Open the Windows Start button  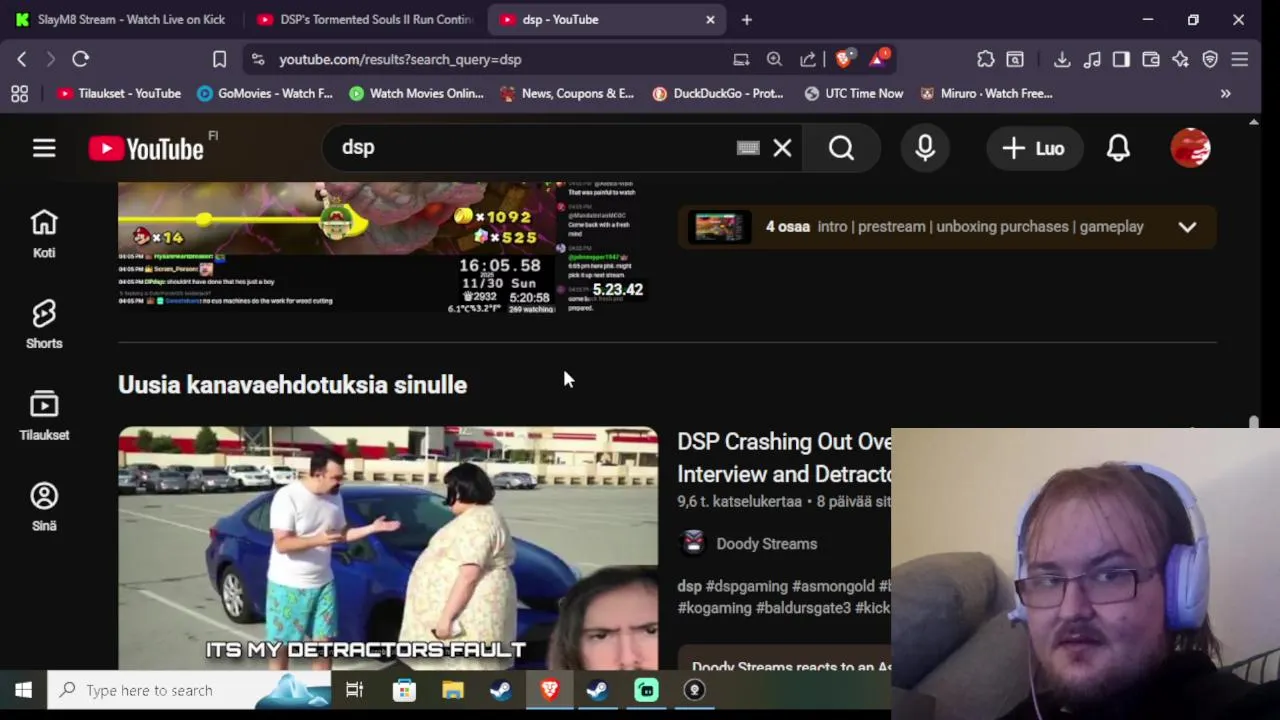tap(23, 690)
